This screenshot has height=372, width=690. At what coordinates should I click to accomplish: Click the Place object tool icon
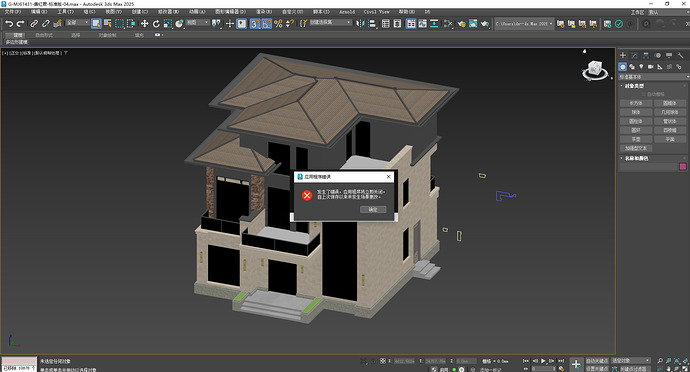179,24
